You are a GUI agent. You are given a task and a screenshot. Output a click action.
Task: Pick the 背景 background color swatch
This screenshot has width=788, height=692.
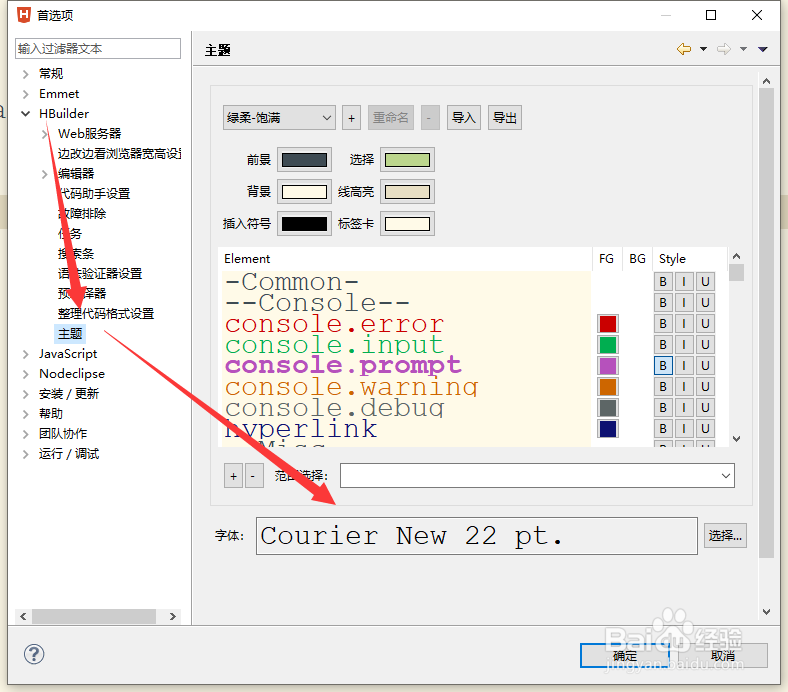[x=305, y=192]
